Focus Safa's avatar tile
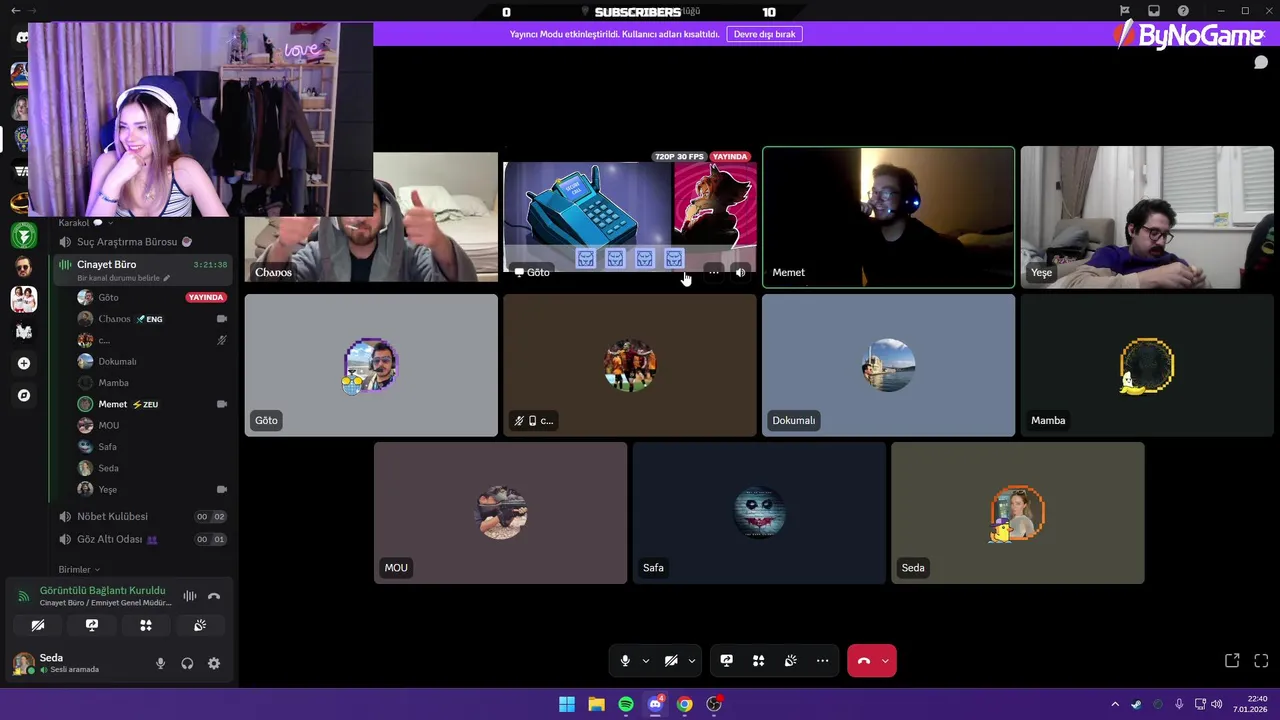The width and height of the screenshot is (1280, 720). point(759,513)
